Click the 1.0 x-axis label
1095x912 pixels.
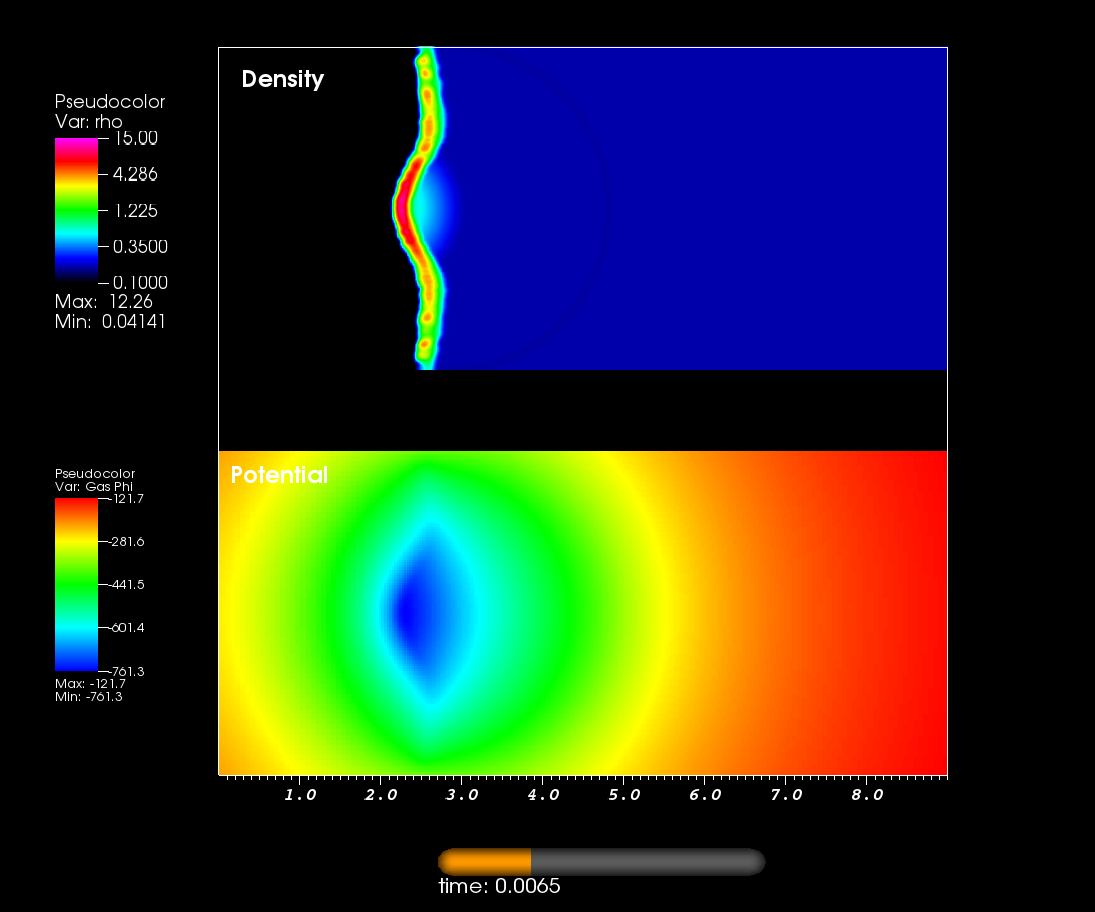(x=300, y=795)
